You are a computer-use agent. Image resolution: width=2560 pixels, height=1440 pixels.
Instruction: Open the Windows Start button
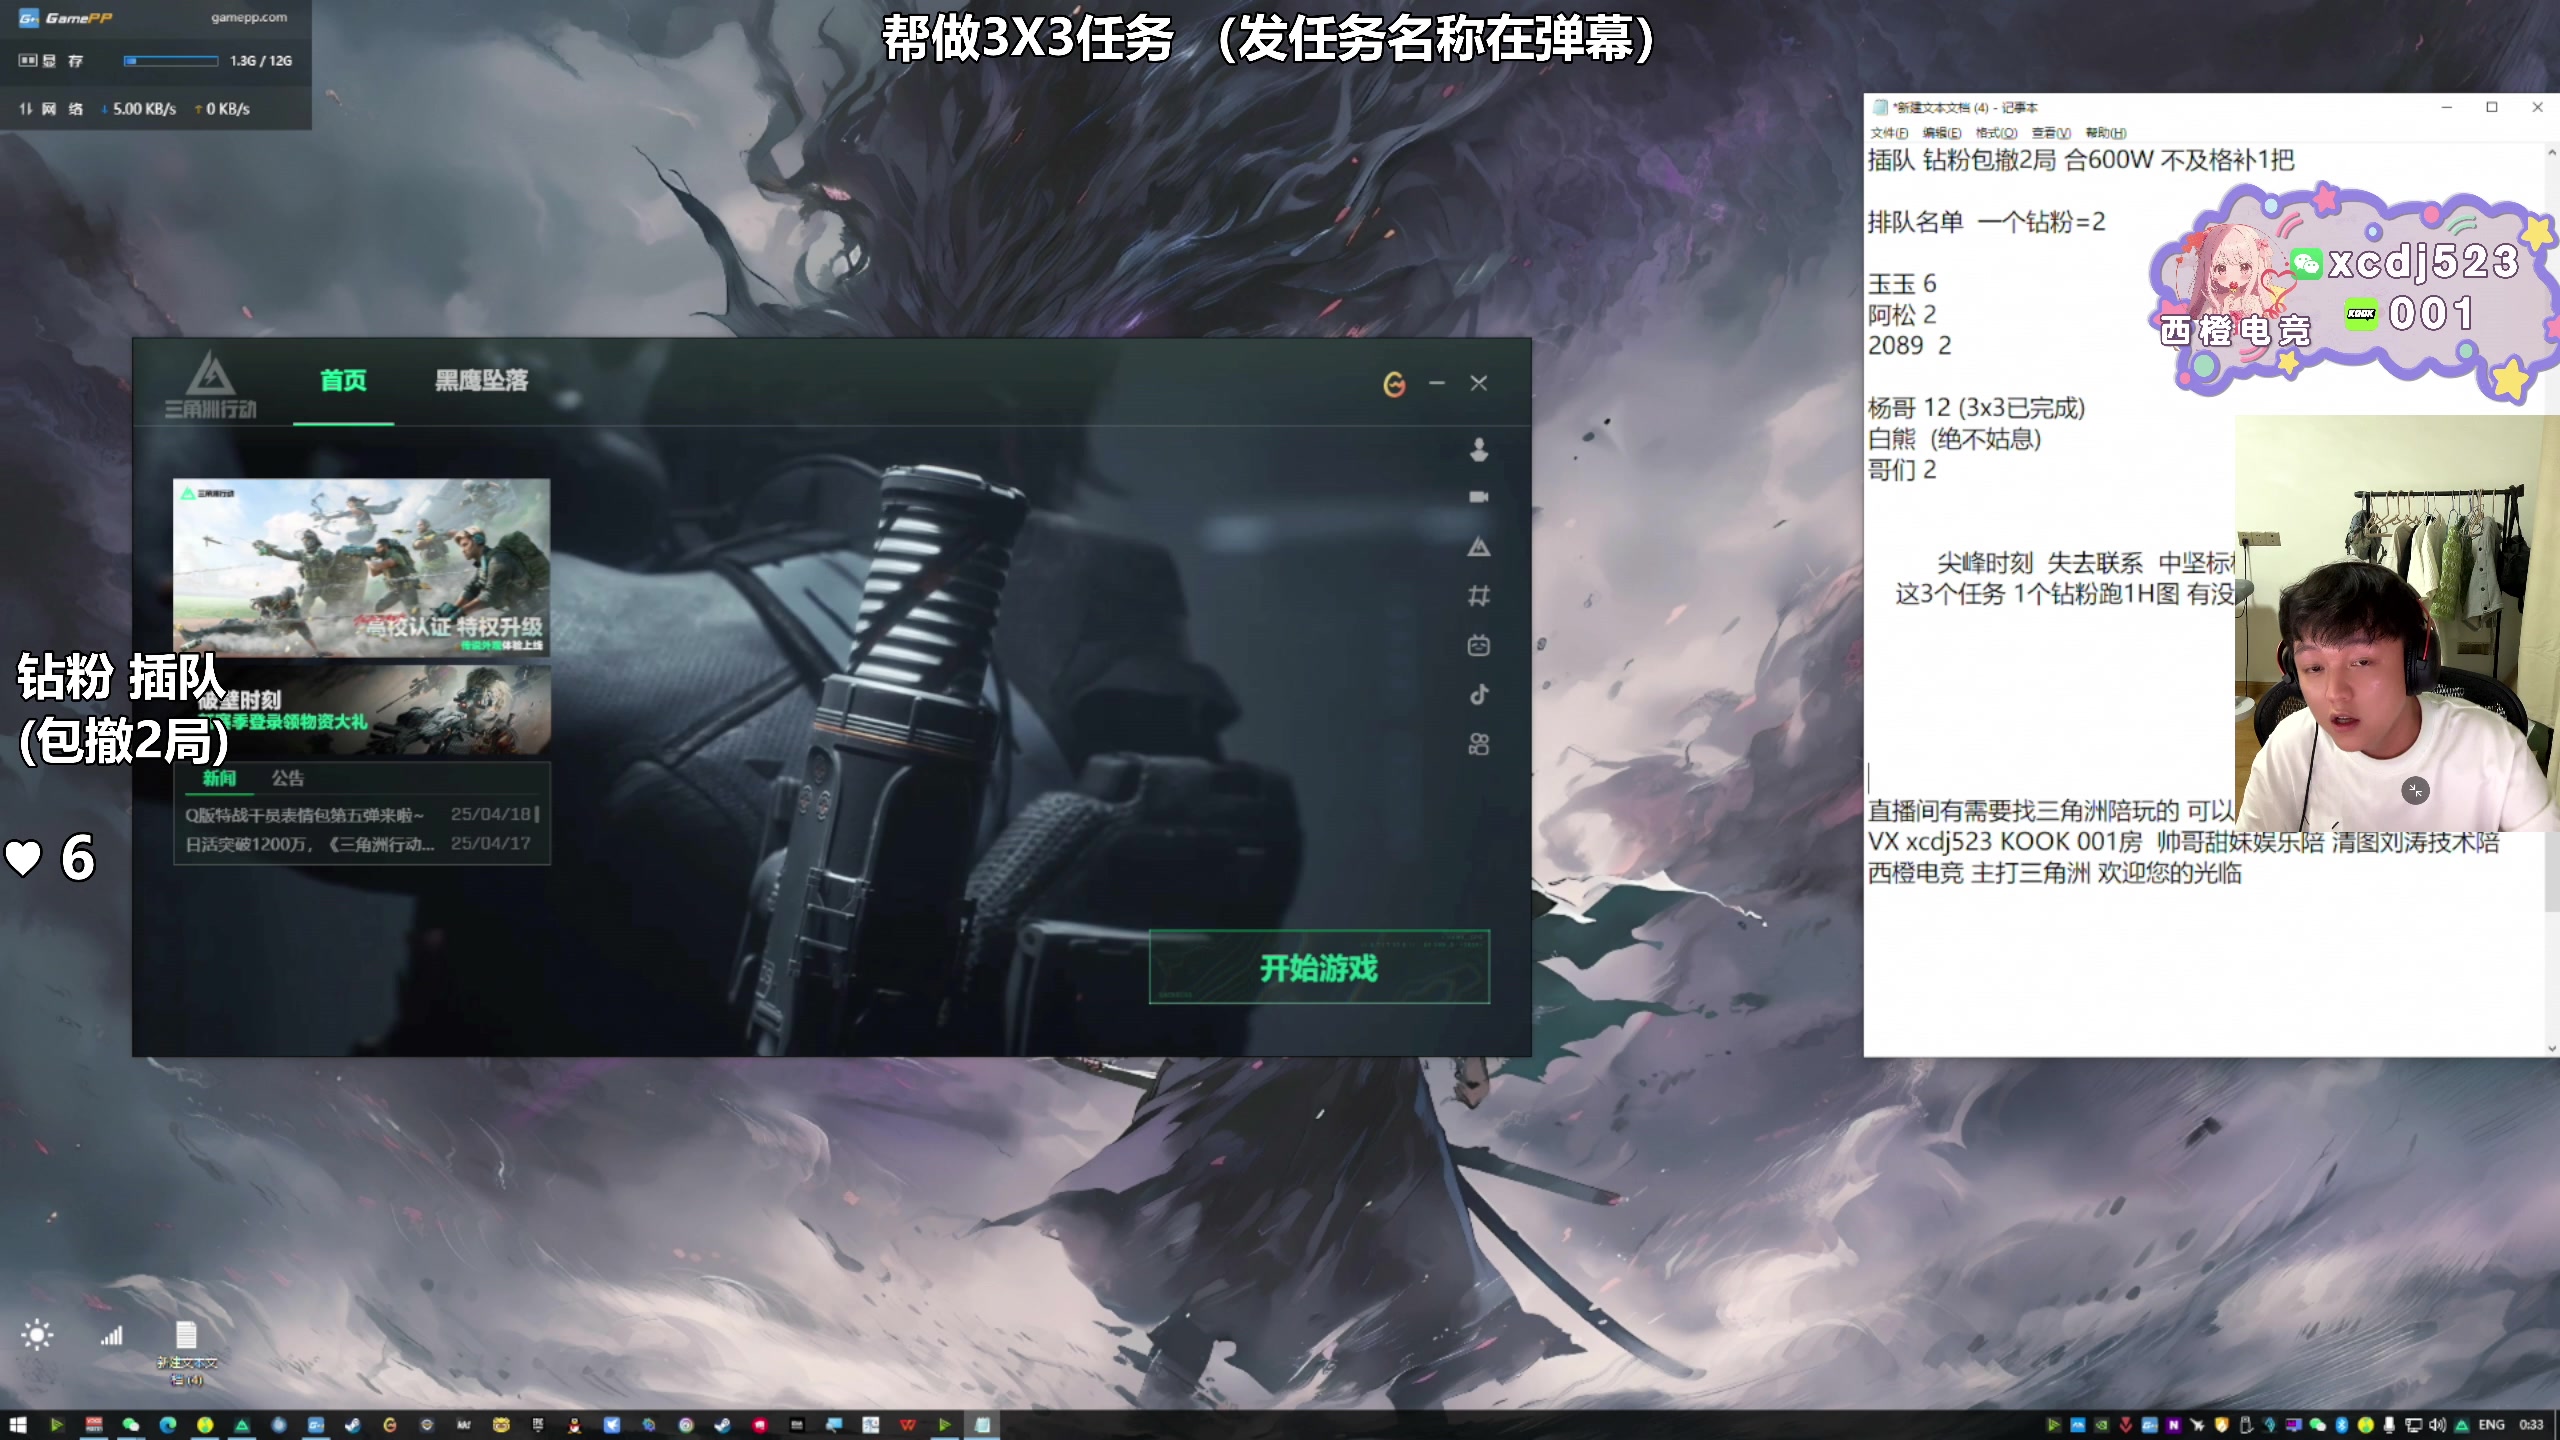[18, 1425]
